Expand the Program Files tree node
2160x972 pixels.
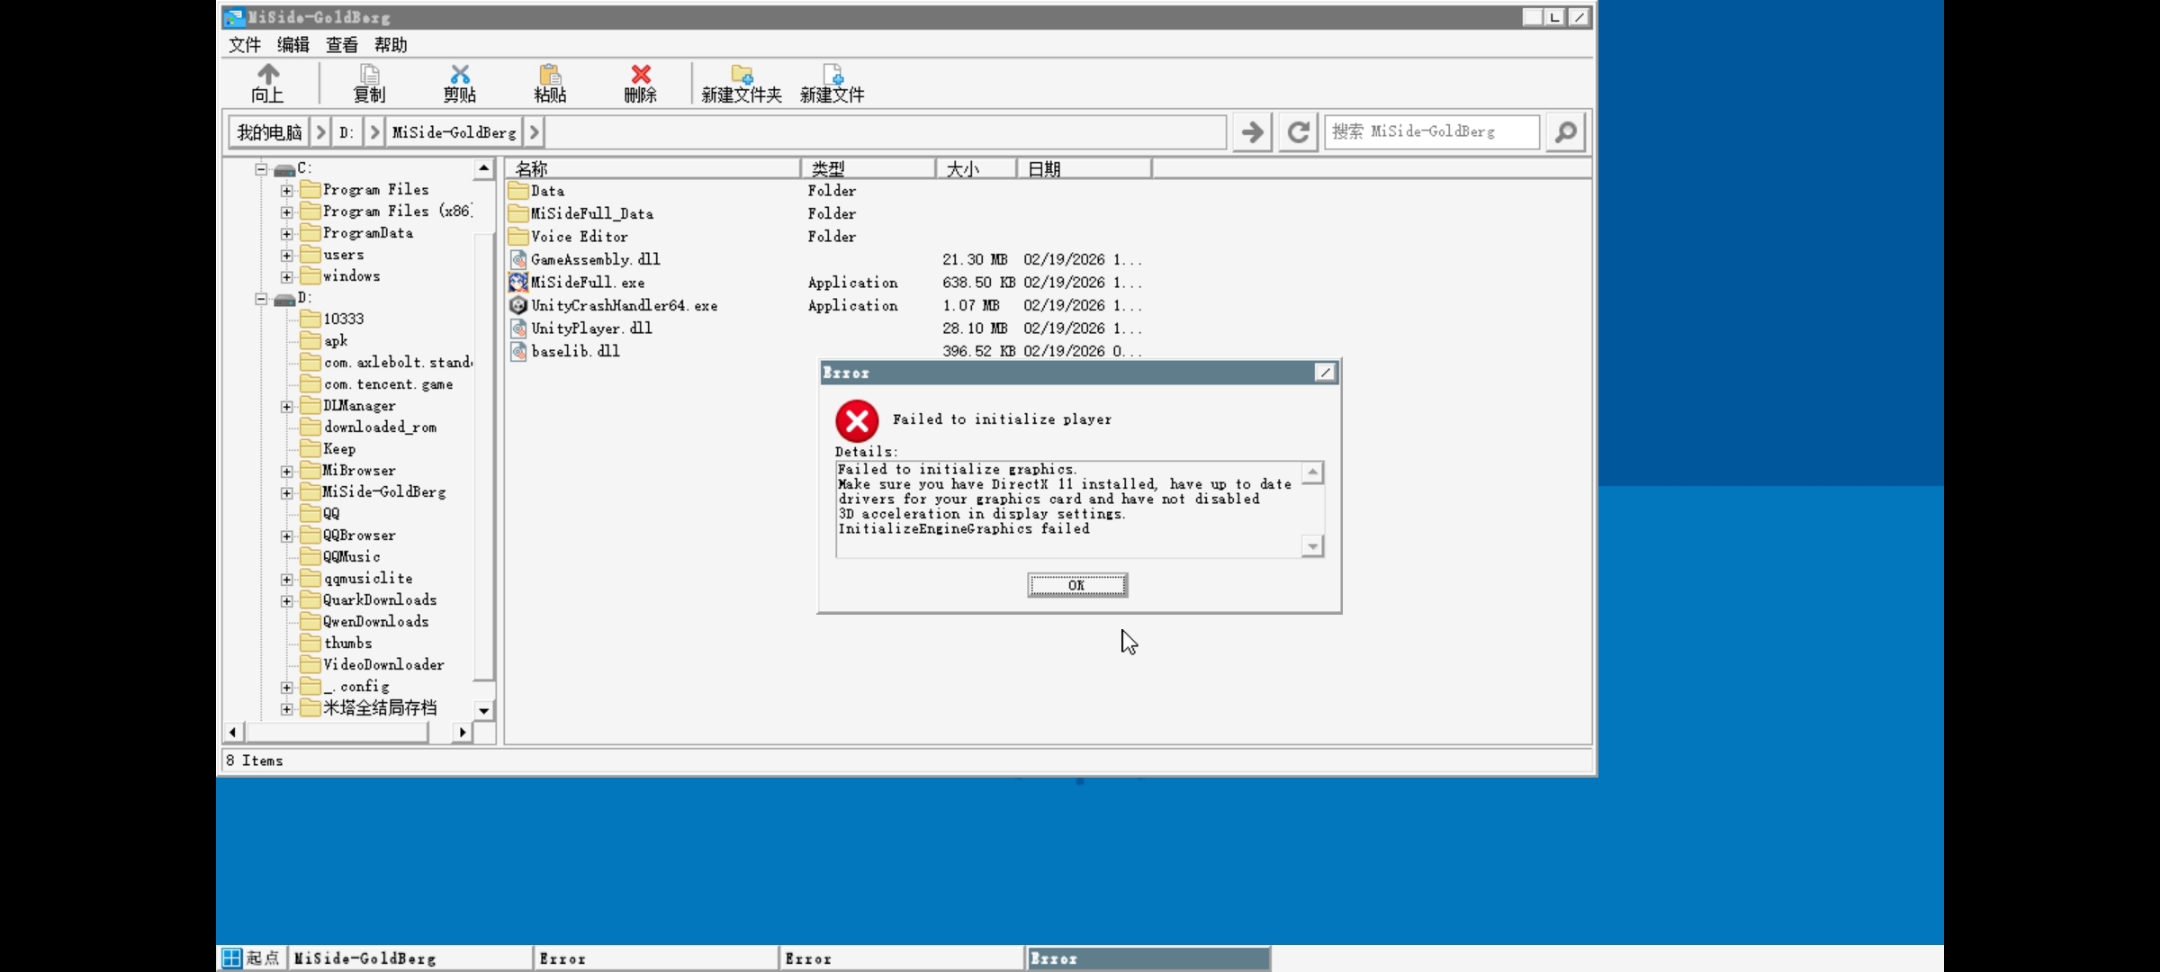pos(287,190)
